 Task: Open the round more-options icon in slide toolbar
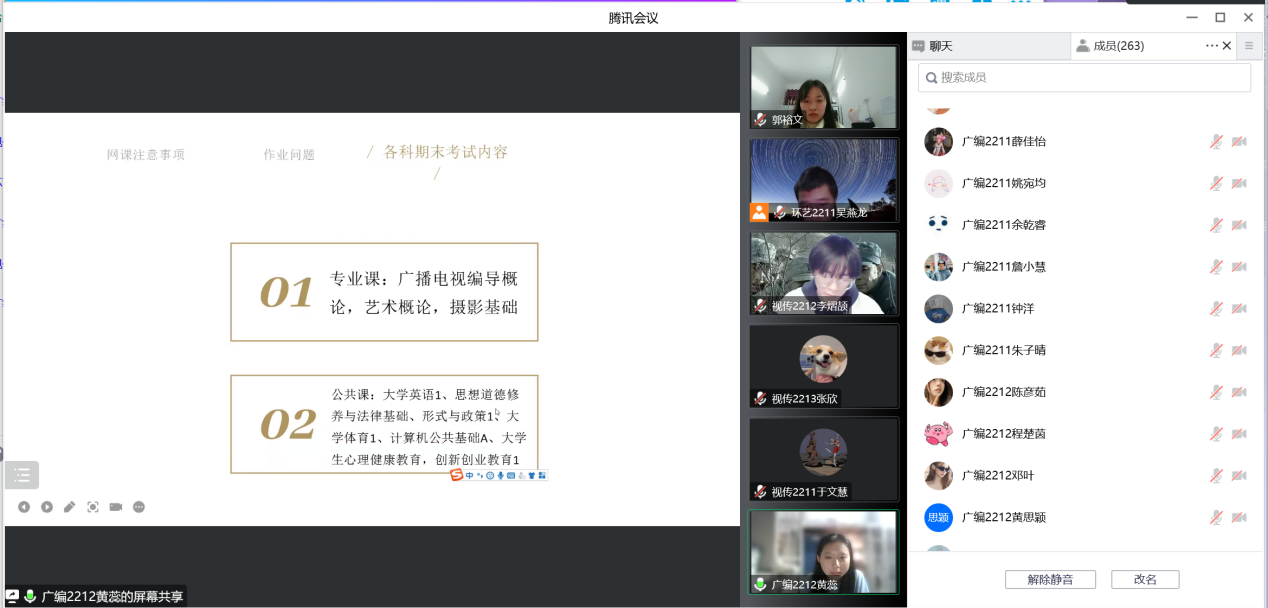coord(139,507)
